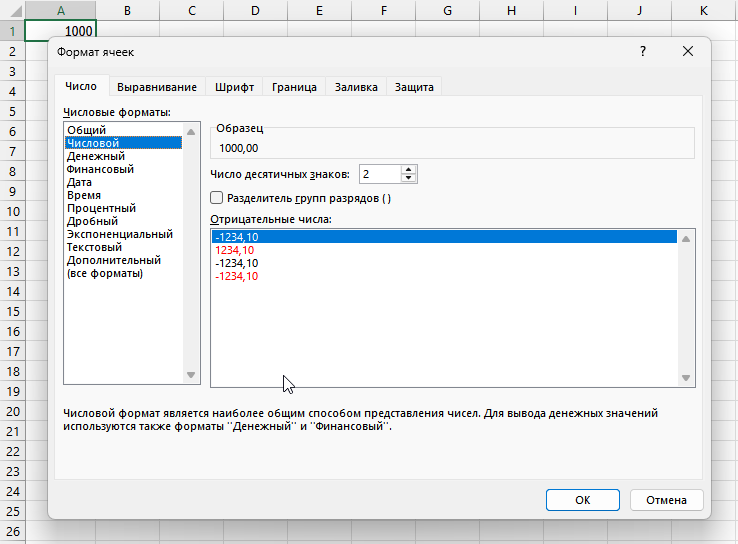Open the Шрифт tab

coord(234,87)
